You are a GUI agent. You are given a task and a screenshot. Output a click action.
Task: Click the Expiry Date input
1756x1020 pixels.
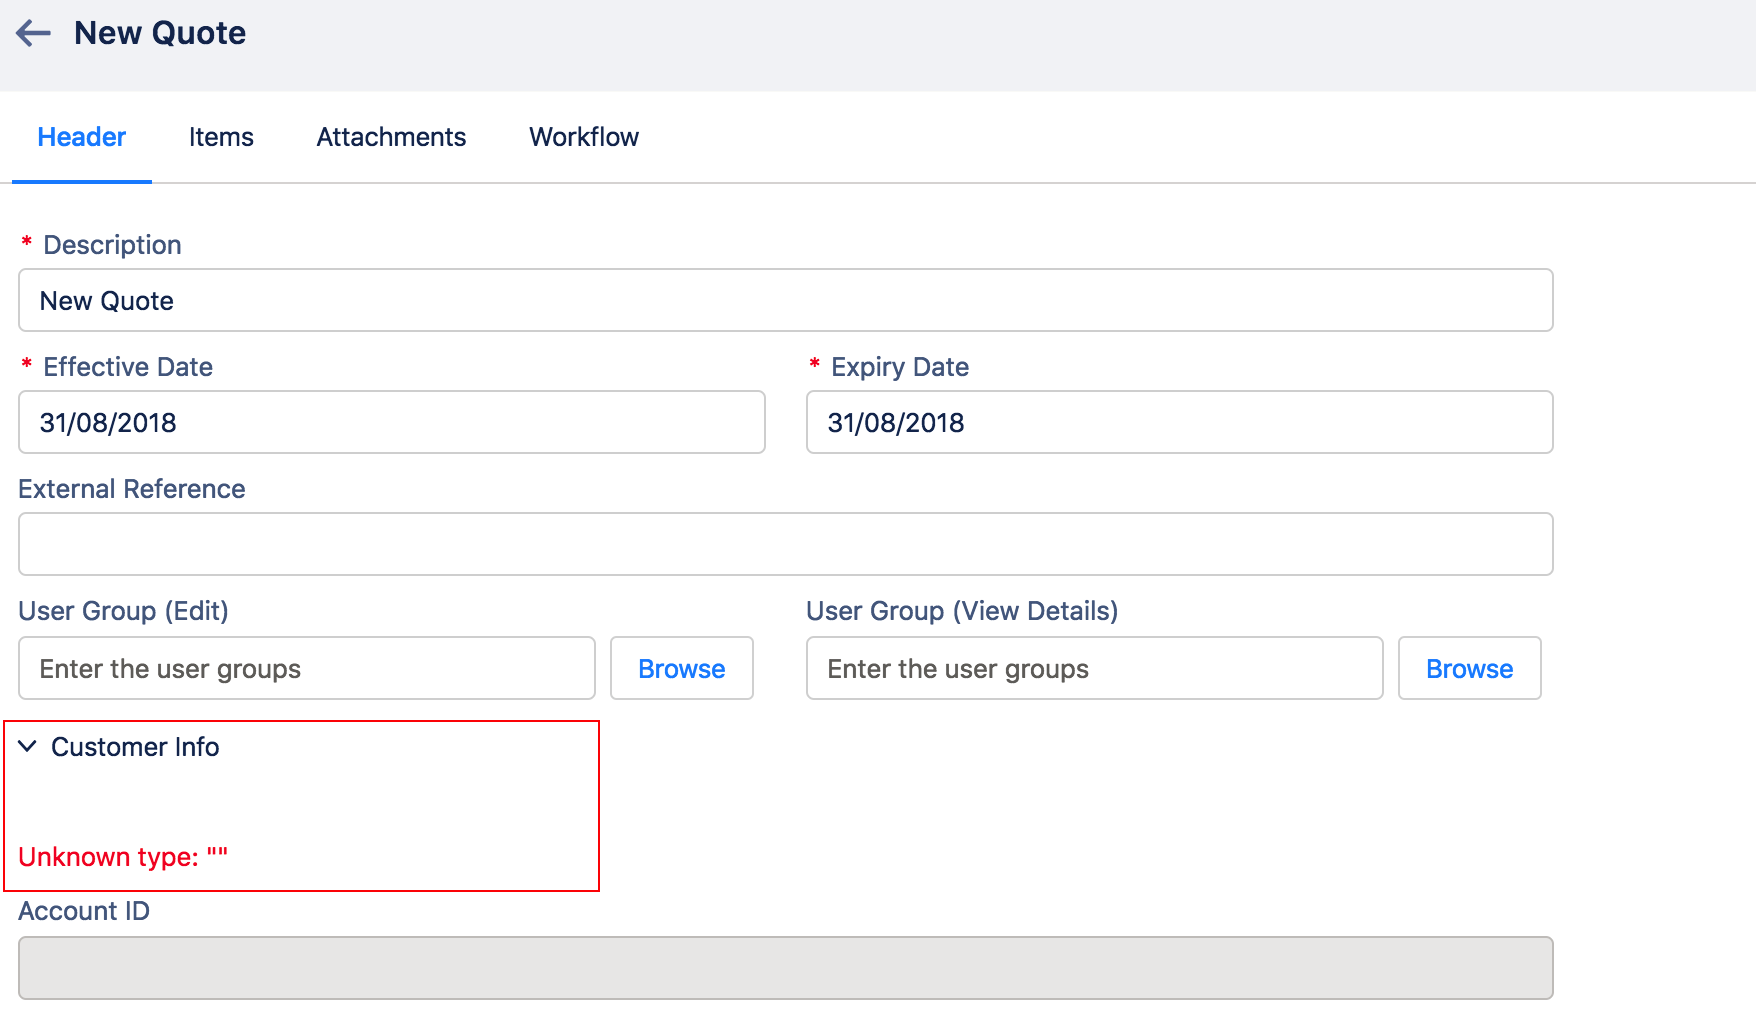coord(1179,422)
